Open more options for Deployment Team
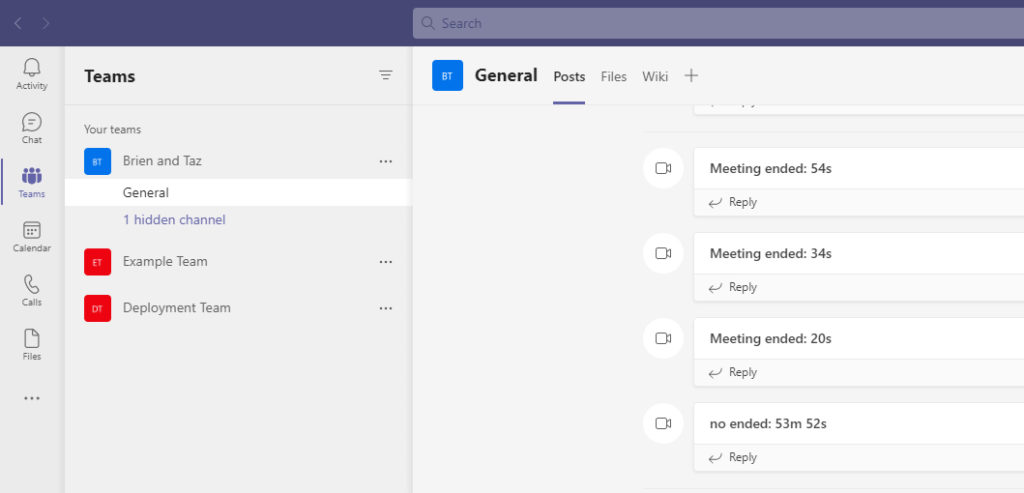This screenshot has height=493, width=1024. coord(386,308)
